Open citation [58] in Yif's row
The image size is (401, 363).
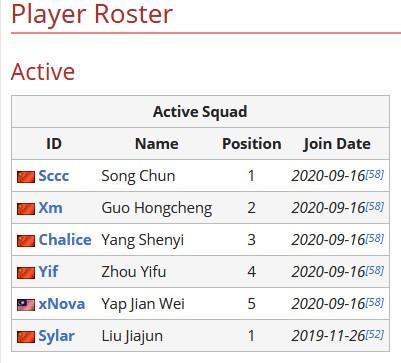(375, 270)
